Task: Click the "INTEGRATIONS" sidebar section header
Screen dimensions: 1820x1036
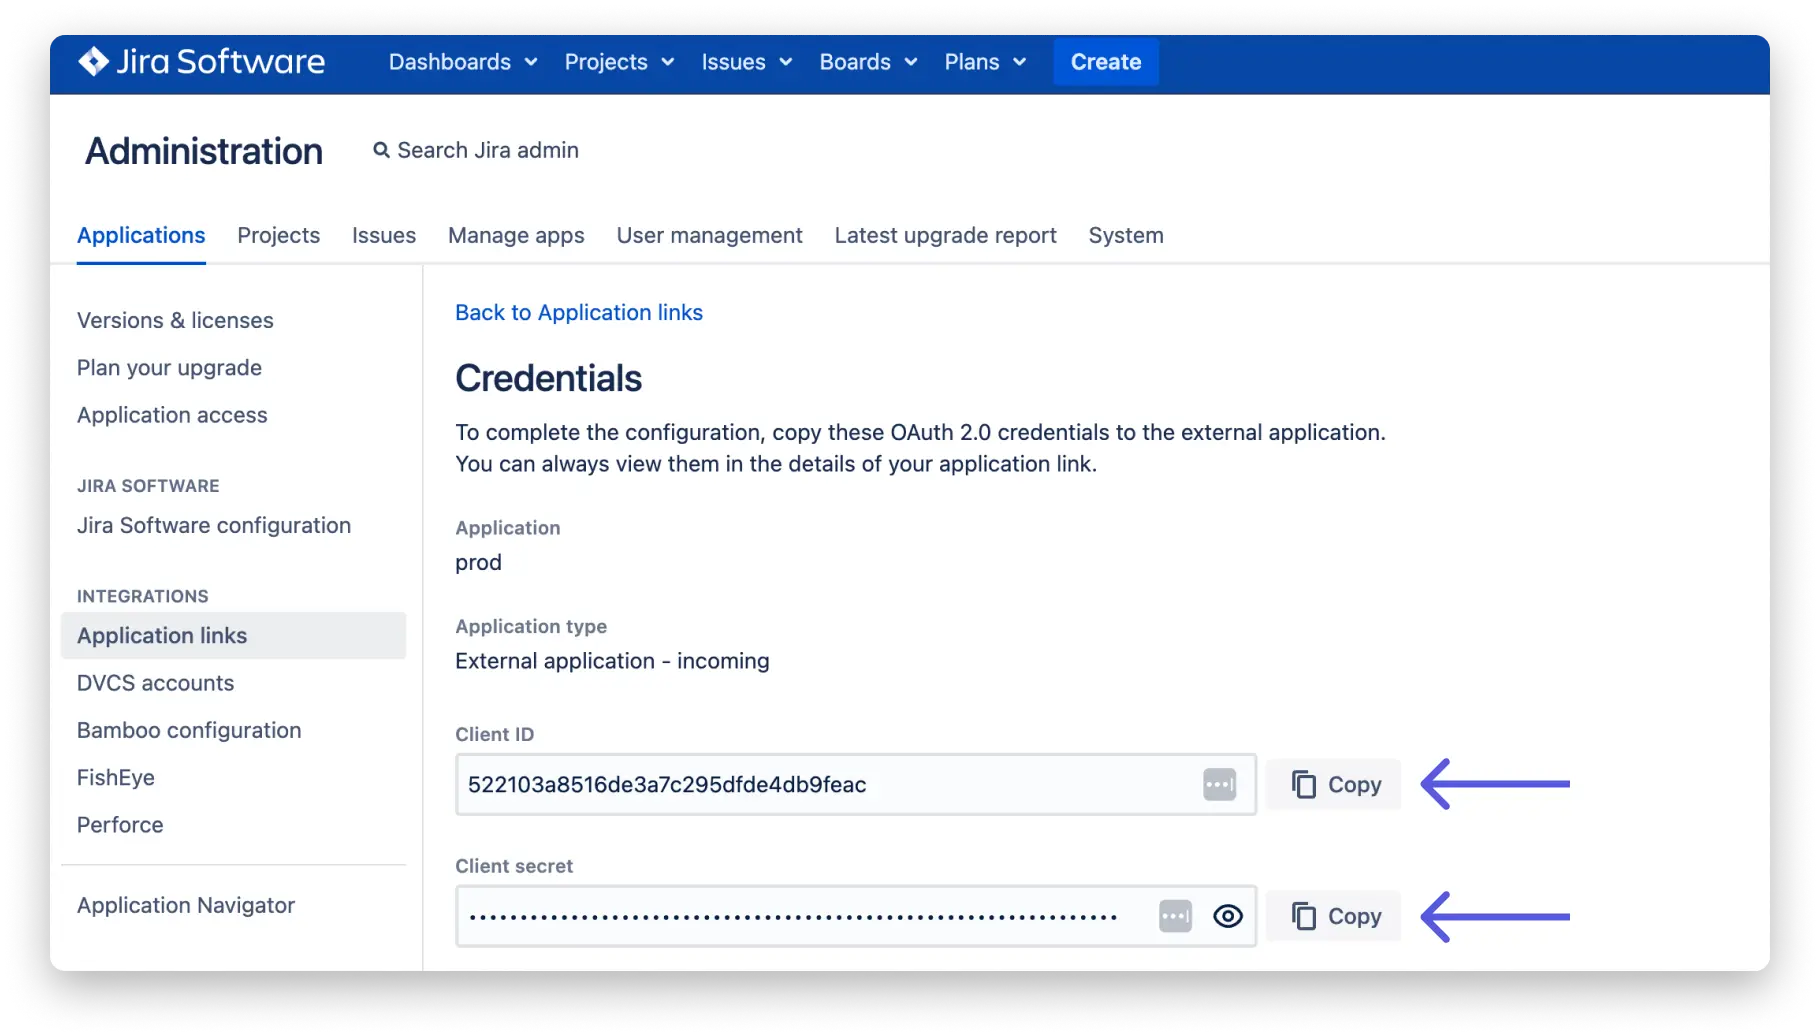Action: pyautogui.click(x=143, y=597)
